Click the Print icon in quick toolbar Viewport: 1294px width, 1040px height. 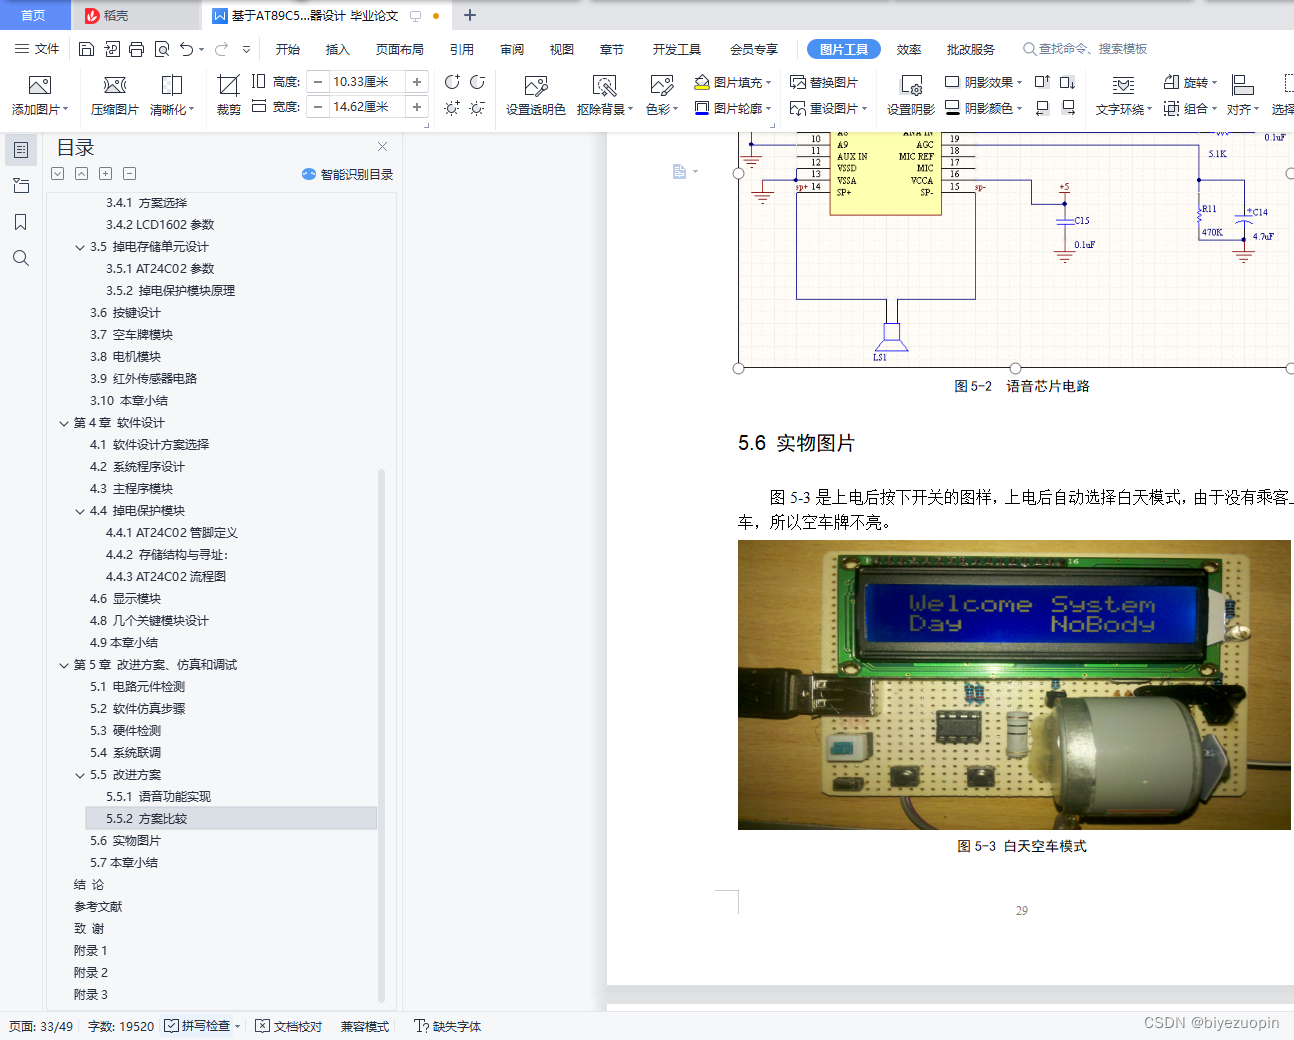136,49
